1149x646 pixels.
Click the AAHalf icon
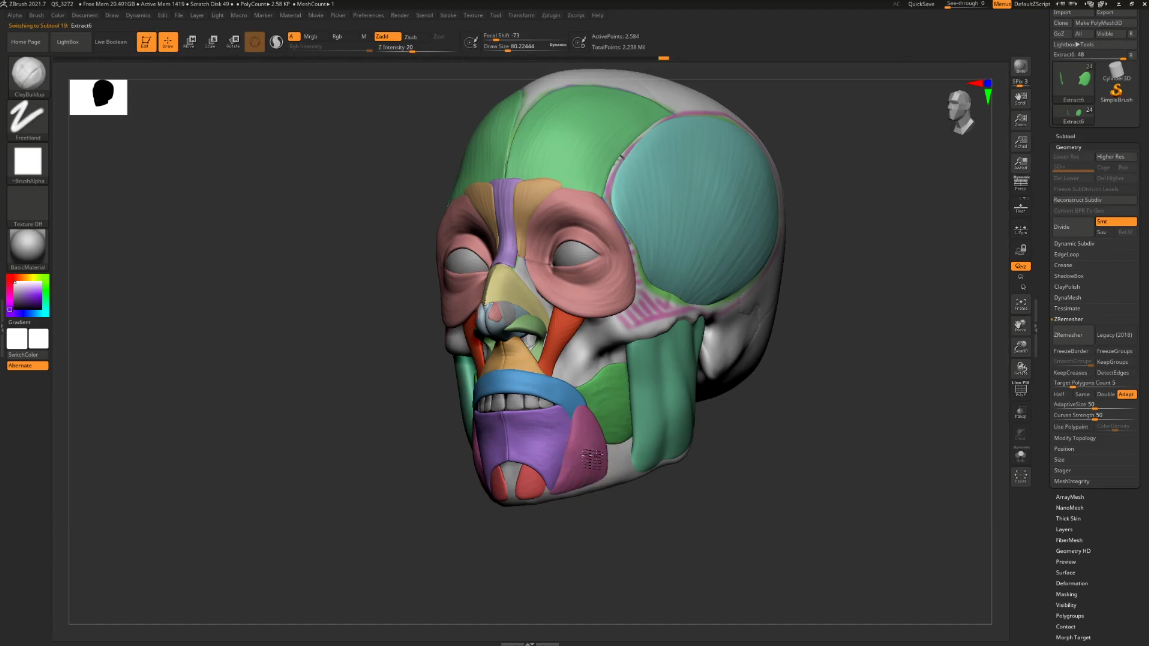[x=1020, y=163]
